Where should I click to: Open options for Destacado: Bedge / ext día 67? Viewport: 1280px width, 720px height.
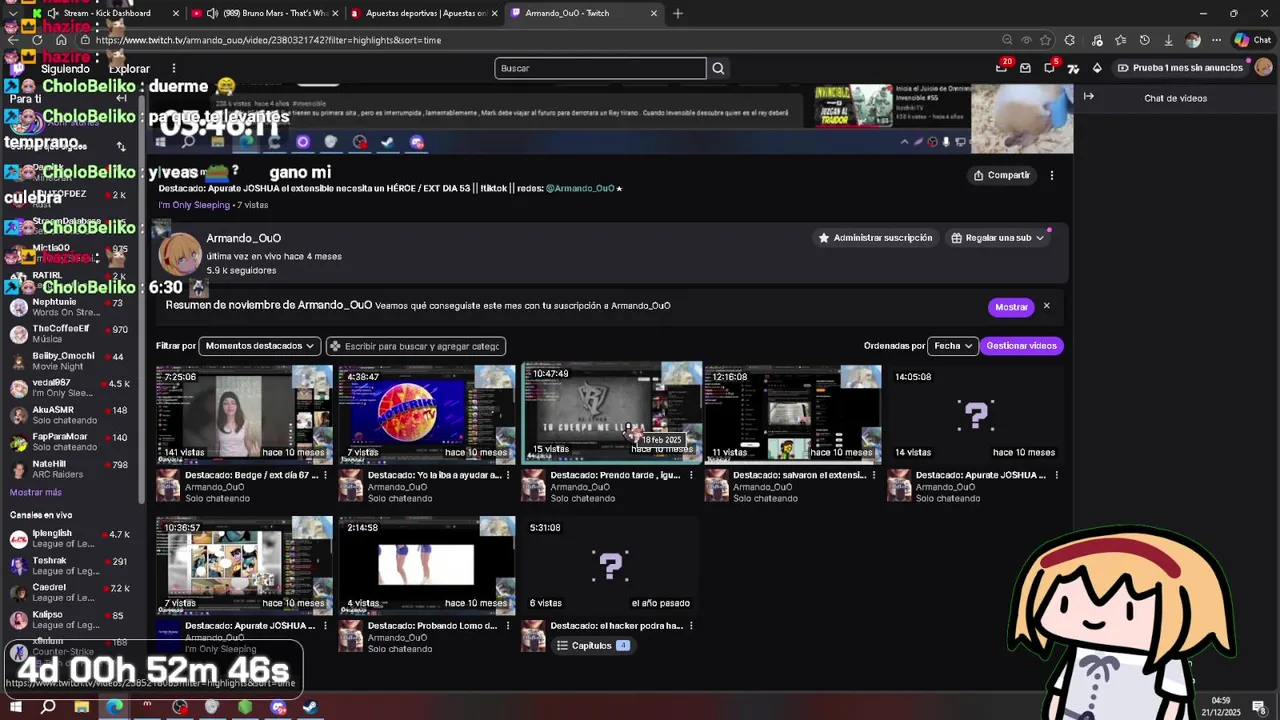coord(325,475)
